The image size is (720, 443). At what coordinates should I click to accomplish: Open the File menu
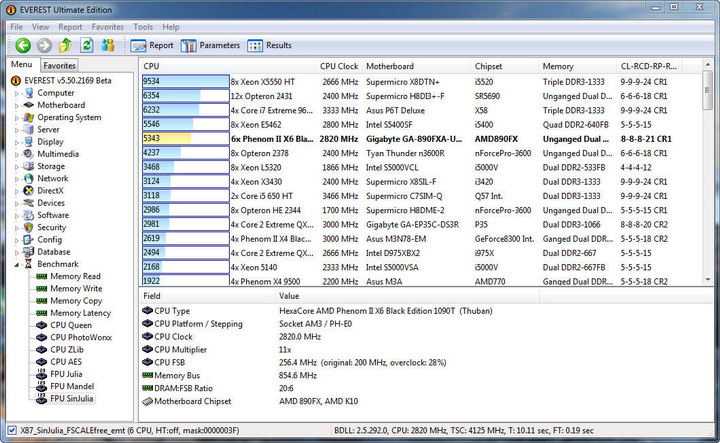[x=17, y=27]
